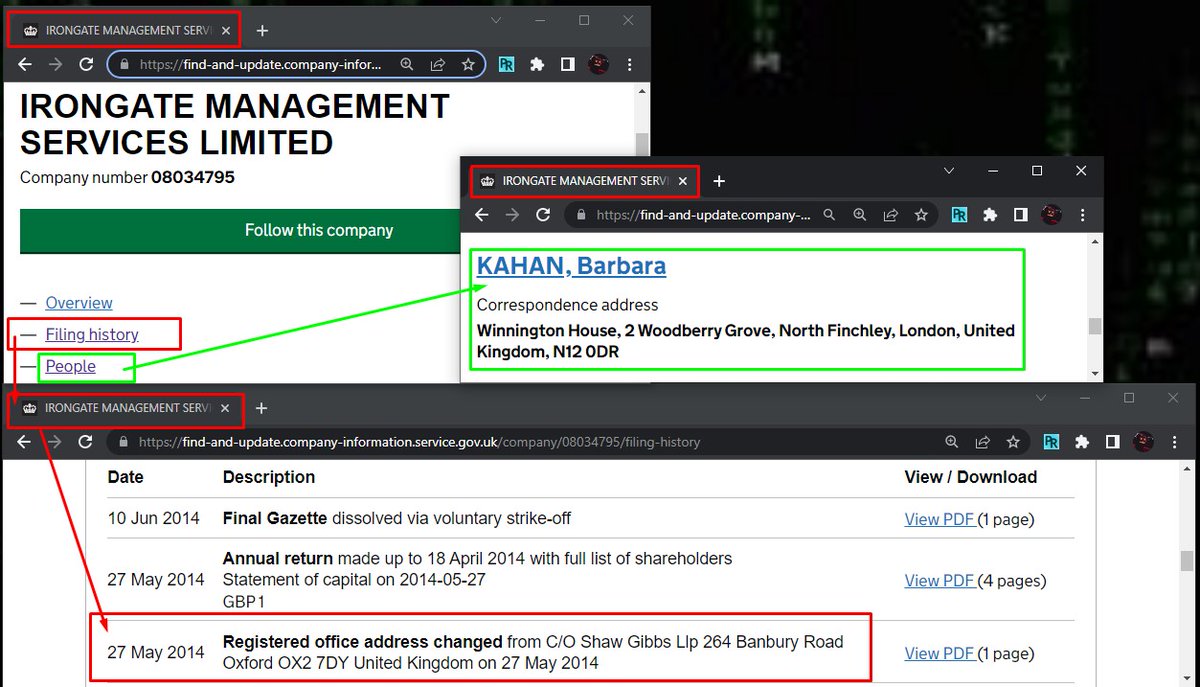
Task: Open the Filing history link
Action: (x=92, y=335)
